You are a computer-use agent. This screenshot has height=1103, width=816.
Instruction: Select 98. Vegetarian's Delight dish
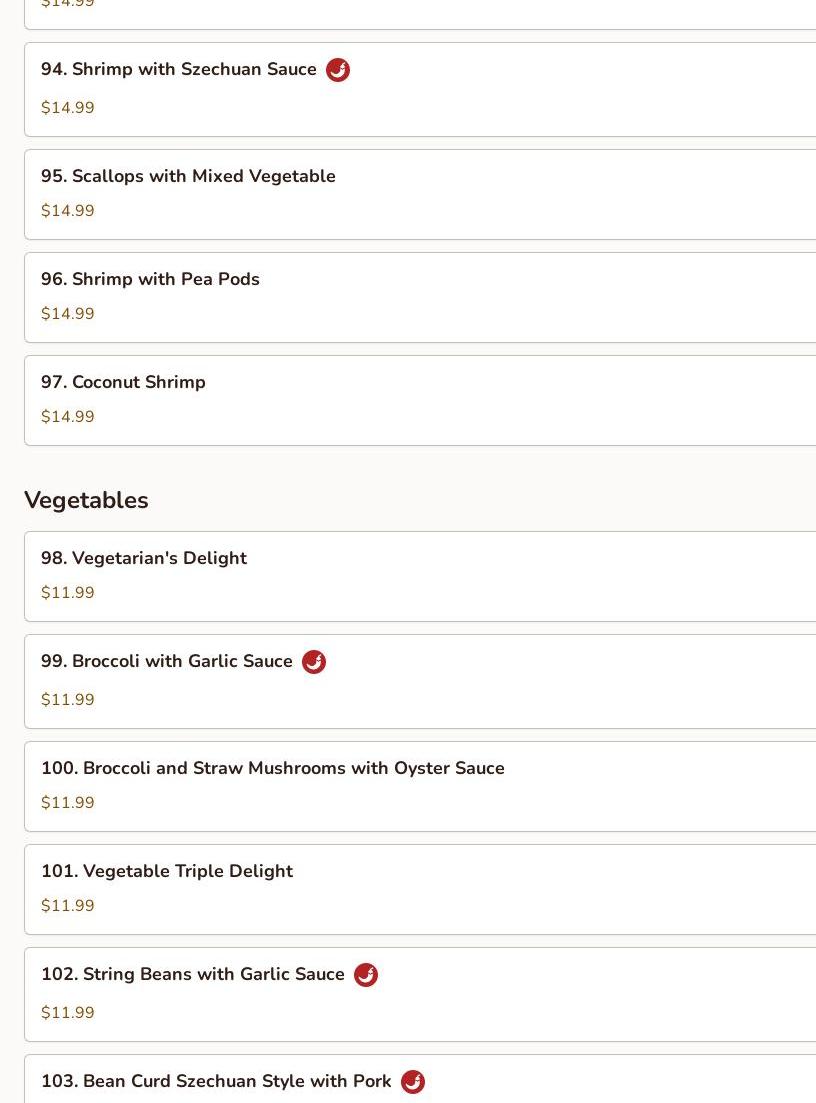tap(144, 559)
